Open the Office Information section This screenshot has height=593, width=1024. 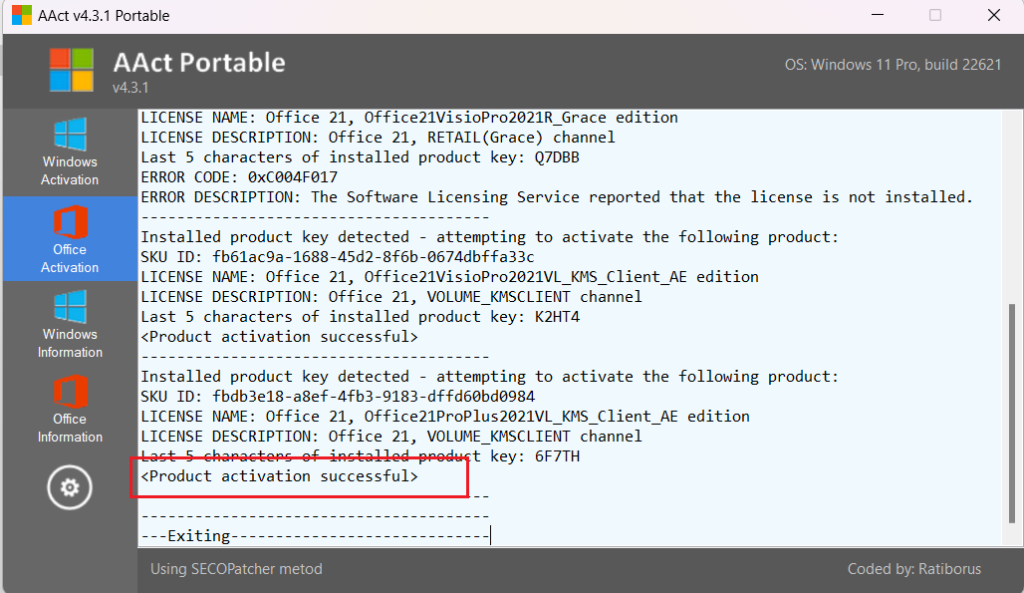tap(70, 409)
